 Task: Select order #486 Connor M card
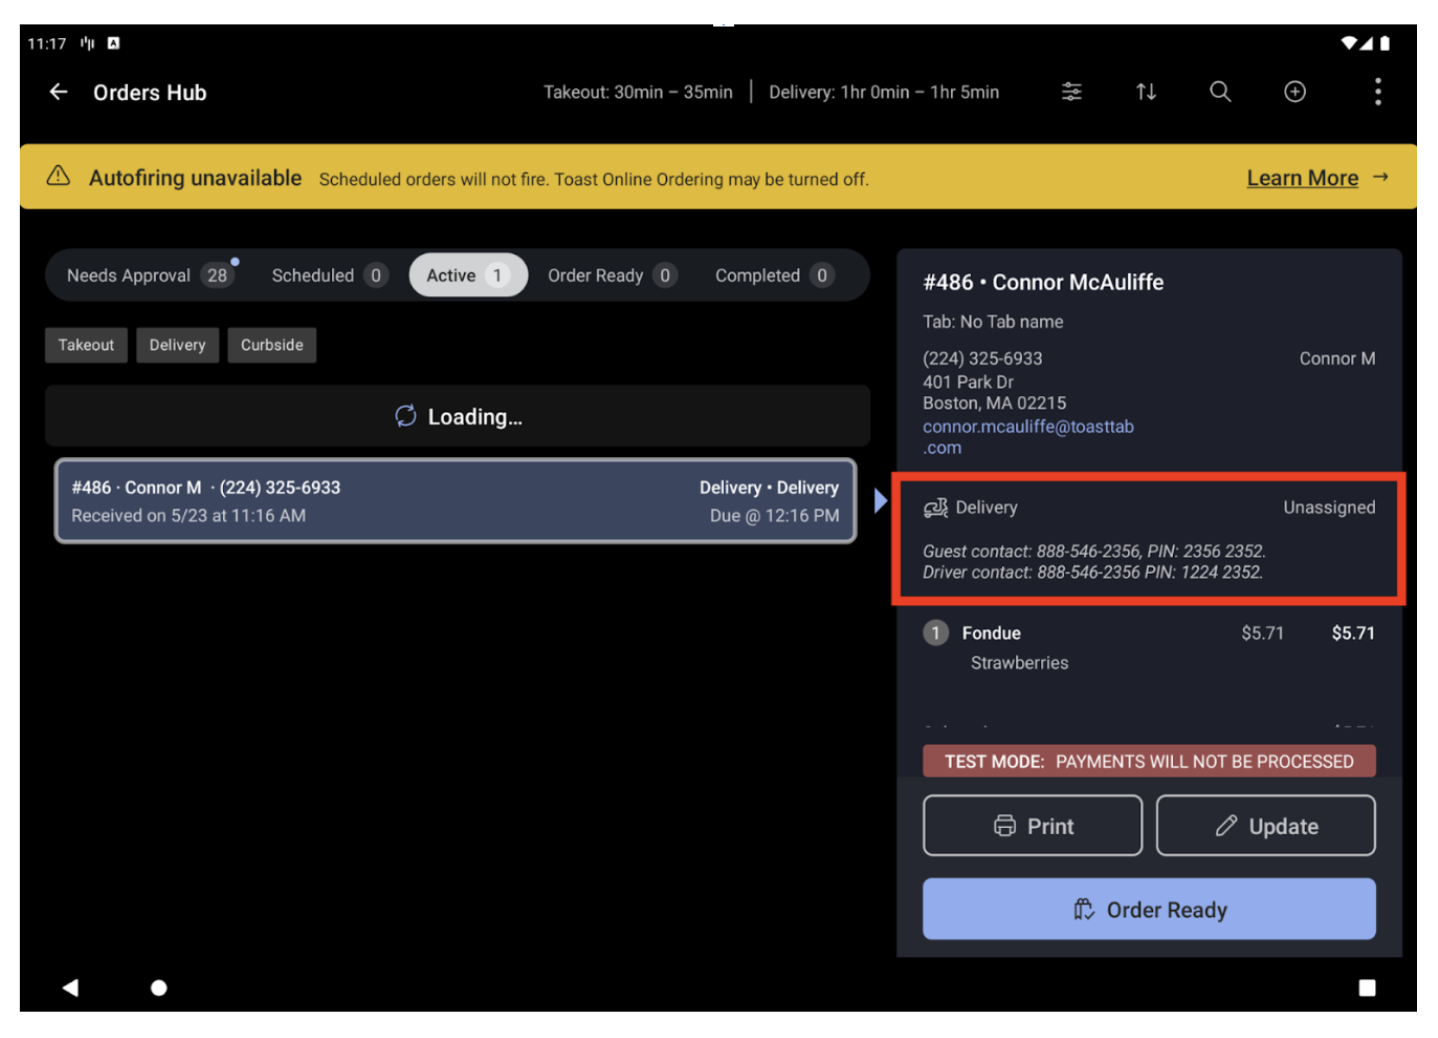click(455, 501)
